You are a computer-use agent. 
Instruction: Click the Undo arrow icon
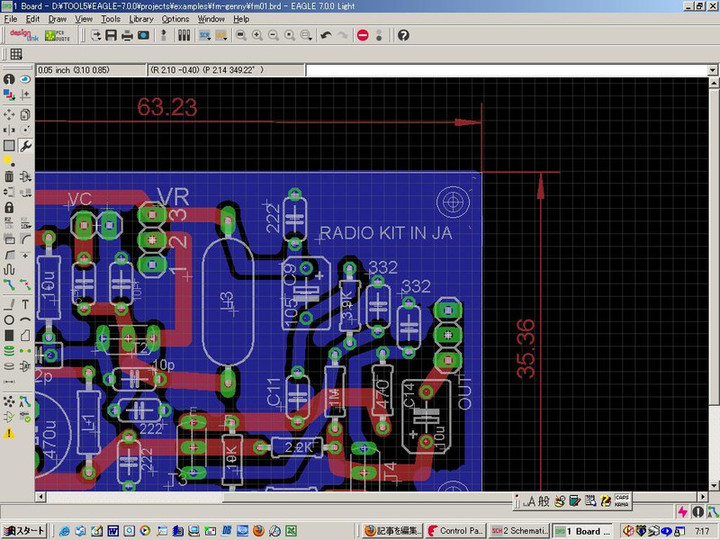pyautogui.click(x=326, y=35)
